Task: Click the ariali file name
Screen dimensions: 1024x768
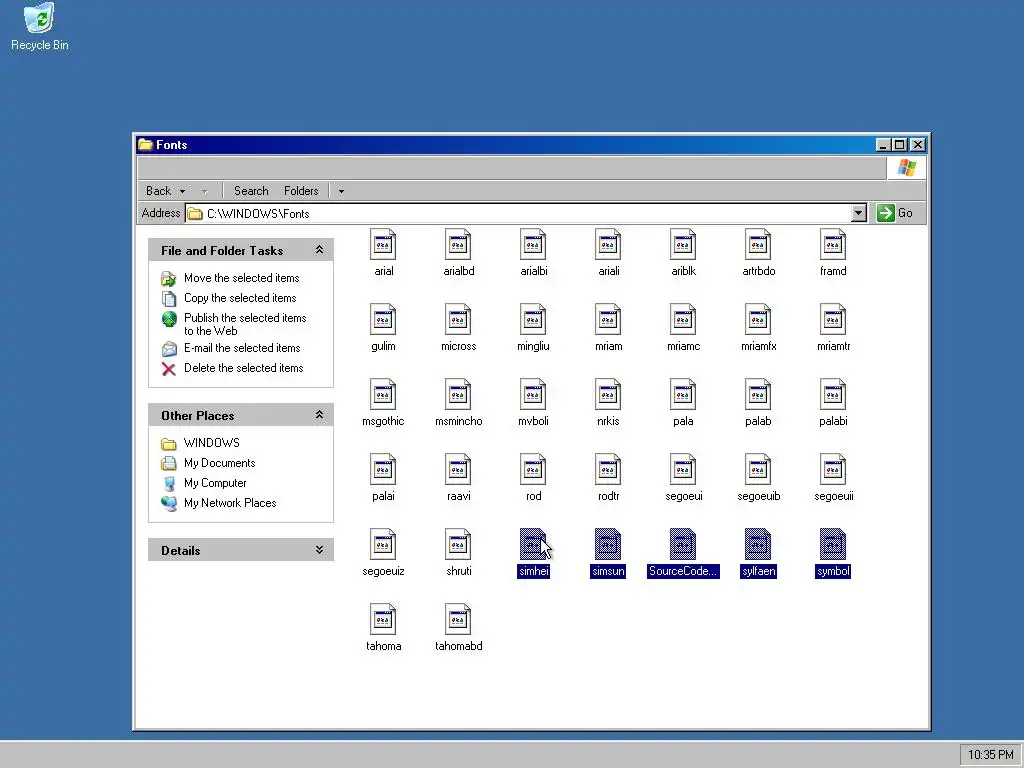Action: pos(608,271)
